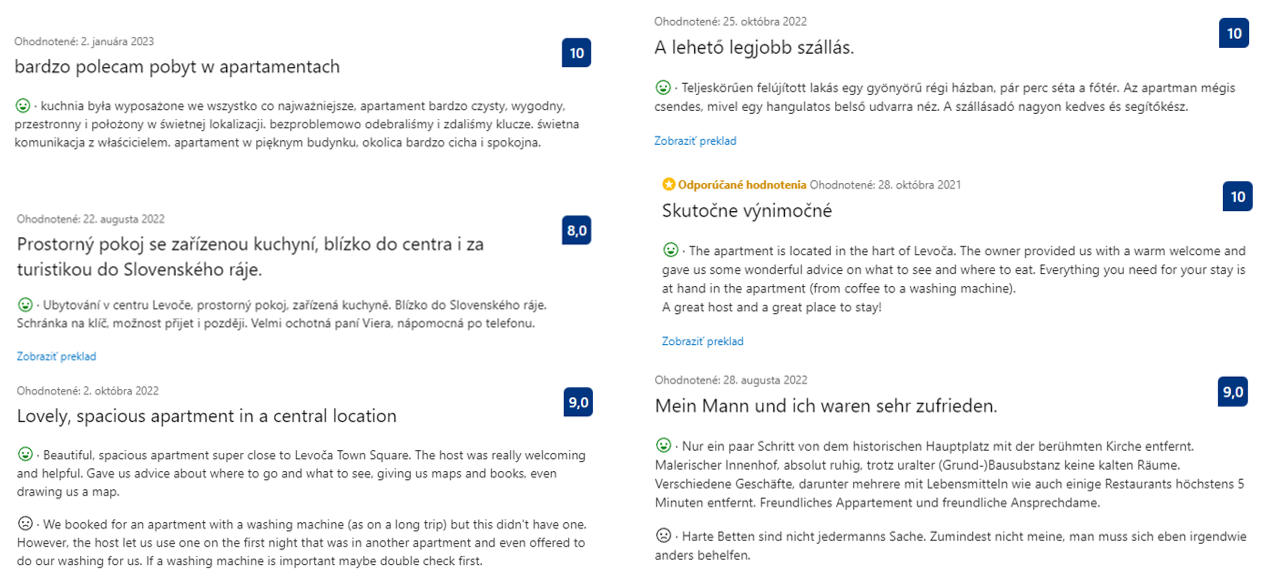
Task: Click the 'bardzo polecam pobyt w apartamentach' title
Action: 177,67
